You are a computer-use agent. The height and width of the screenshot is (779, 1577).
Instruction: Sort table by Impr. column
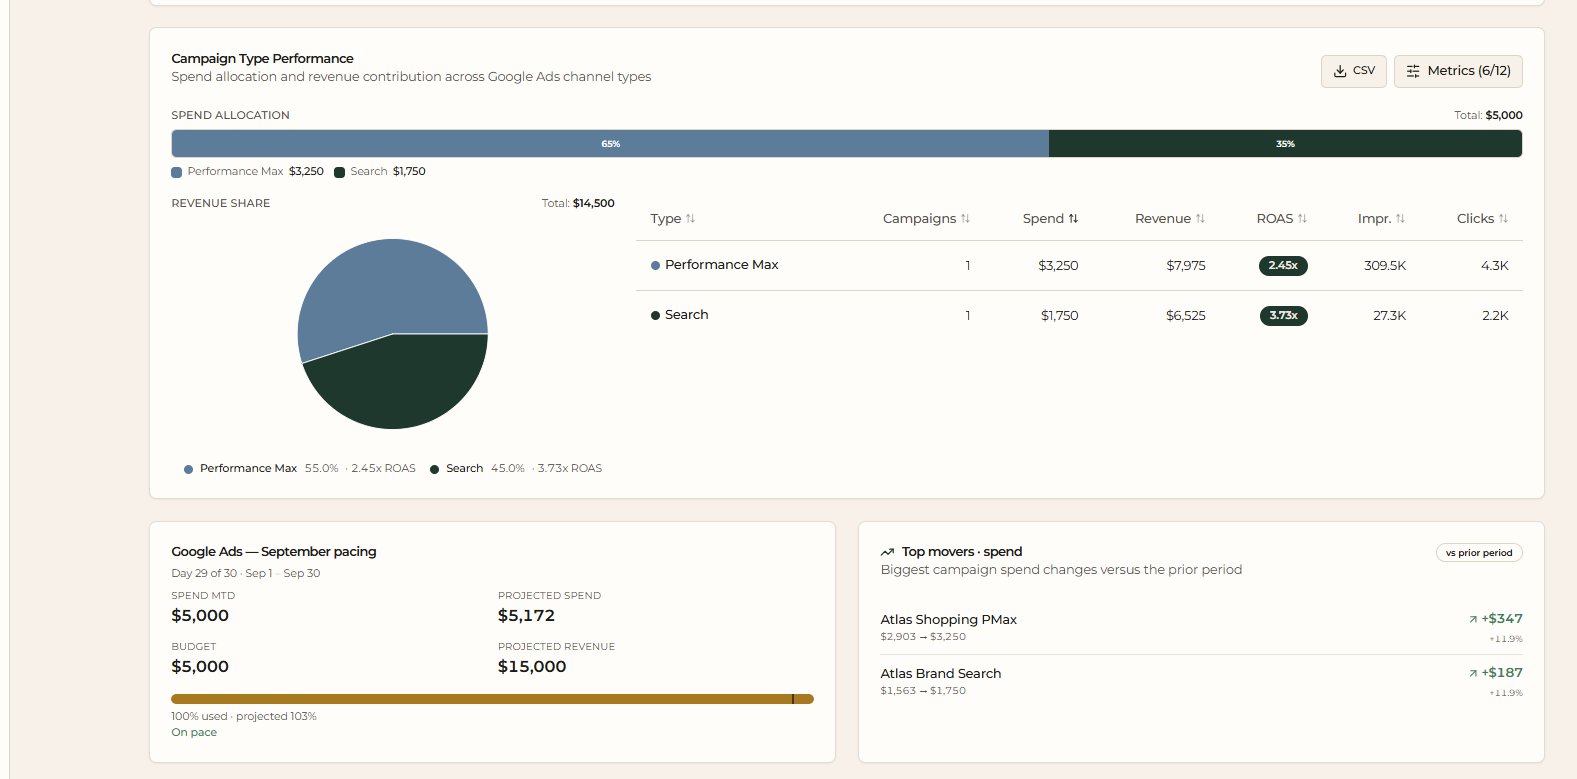tap(1381, 219)
